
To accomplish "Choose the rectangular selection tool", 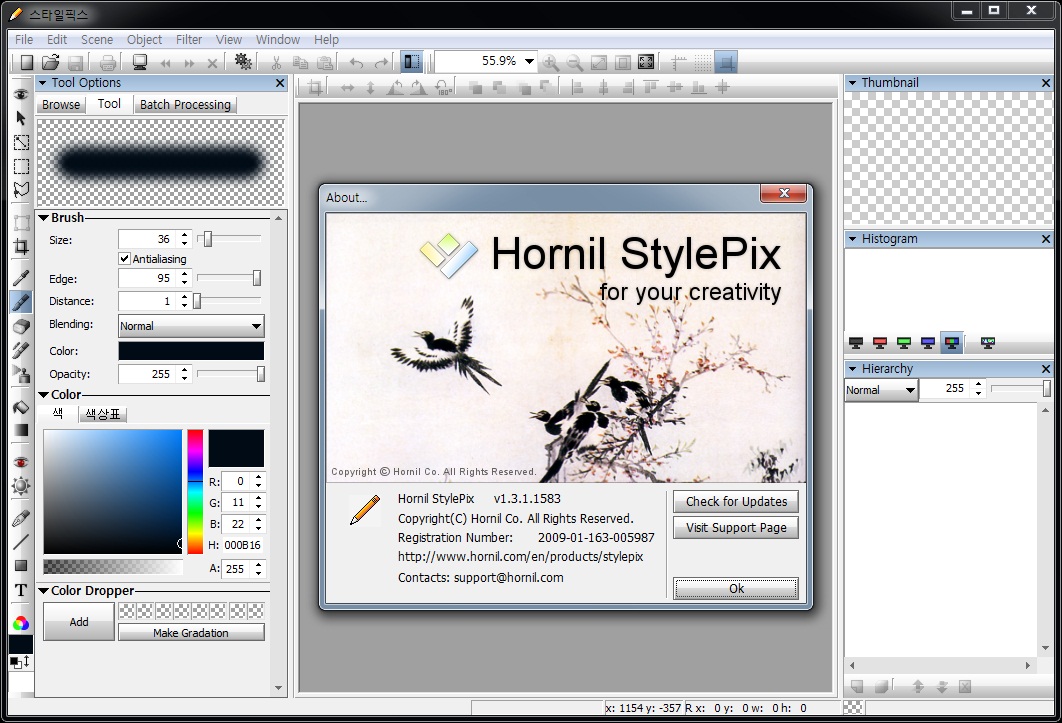I will pos(20,166).
